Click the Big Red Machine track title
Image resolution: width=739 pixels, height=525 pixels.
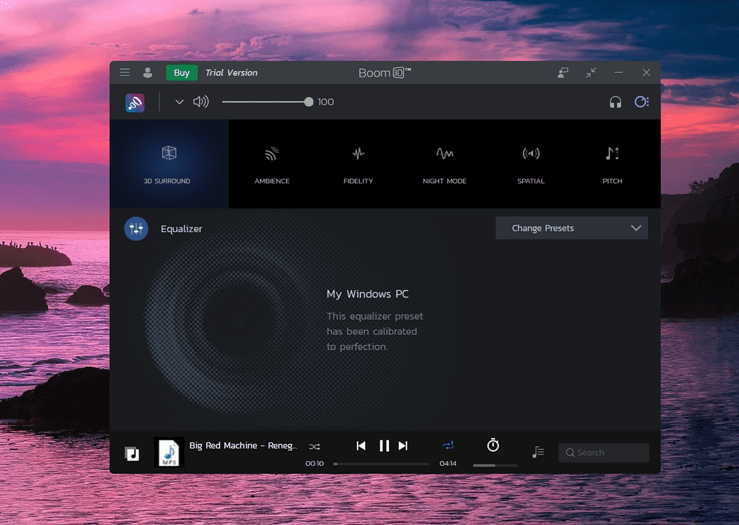[243, 445]
